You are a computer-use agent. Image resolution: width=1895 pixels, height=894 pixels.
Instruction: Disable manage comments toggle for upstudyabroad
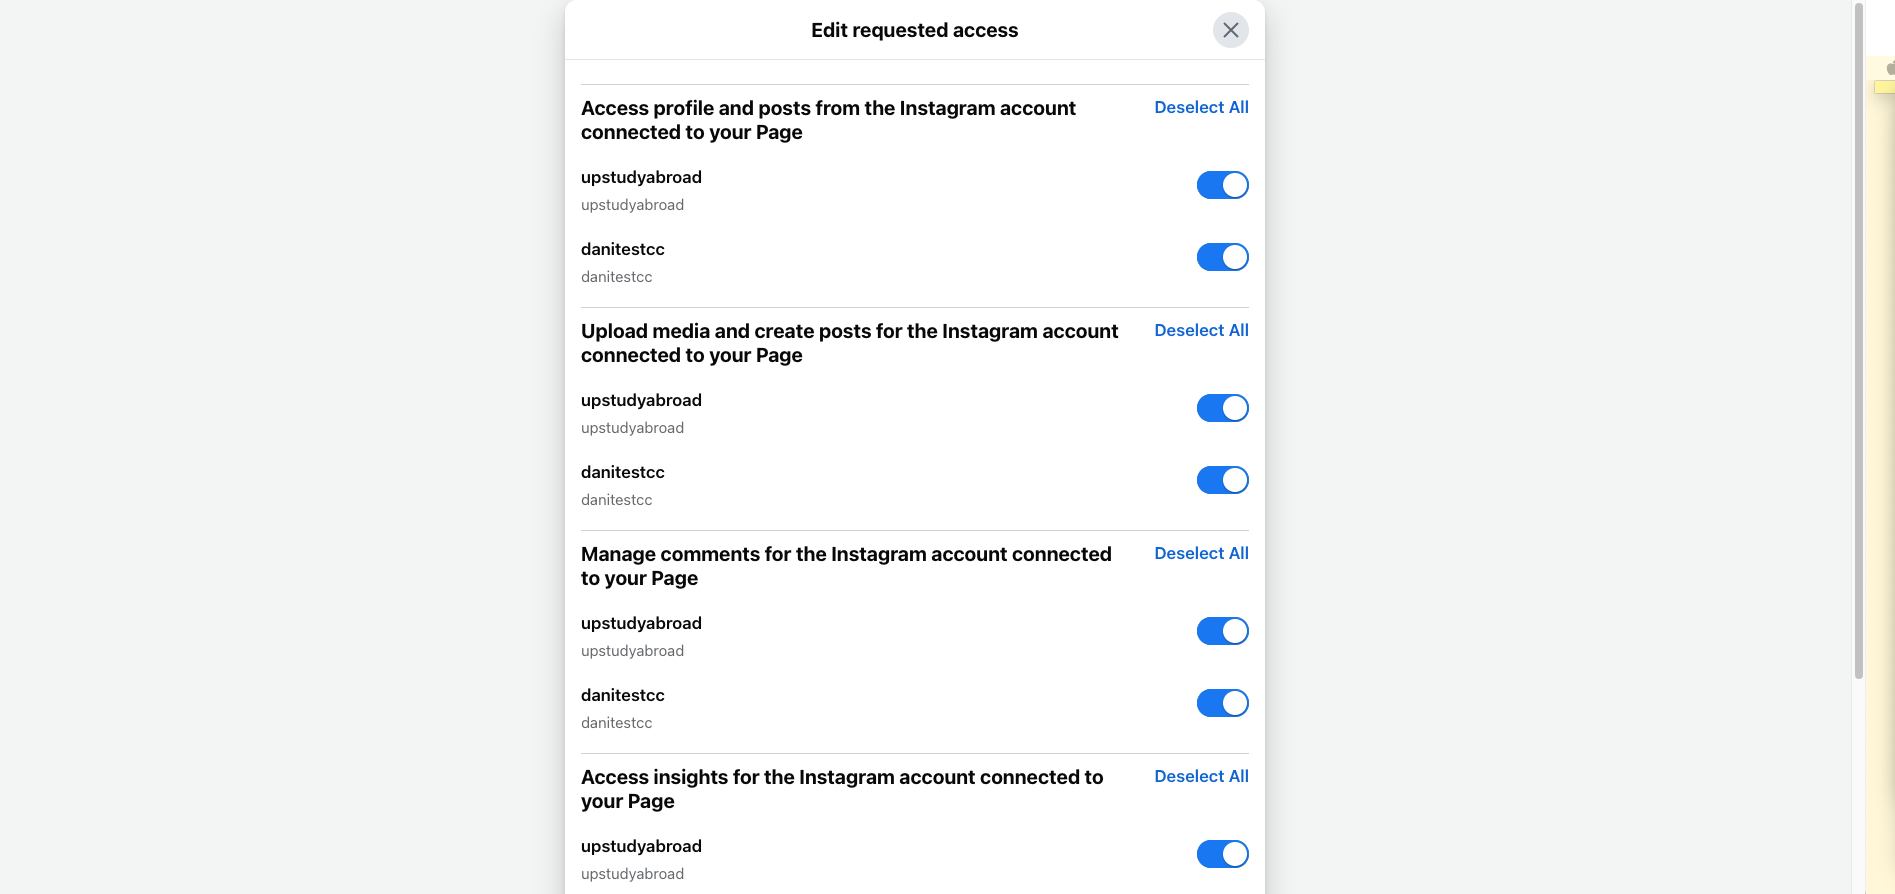coord(1222,631)
